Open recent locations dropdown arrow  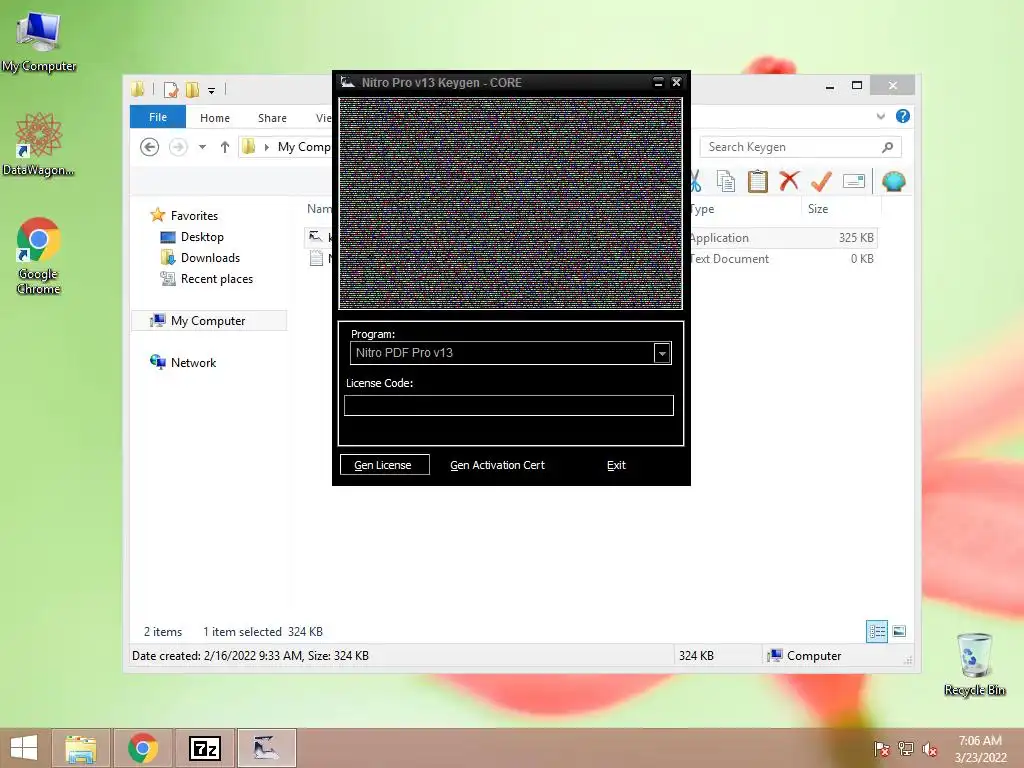coord(202,147)
